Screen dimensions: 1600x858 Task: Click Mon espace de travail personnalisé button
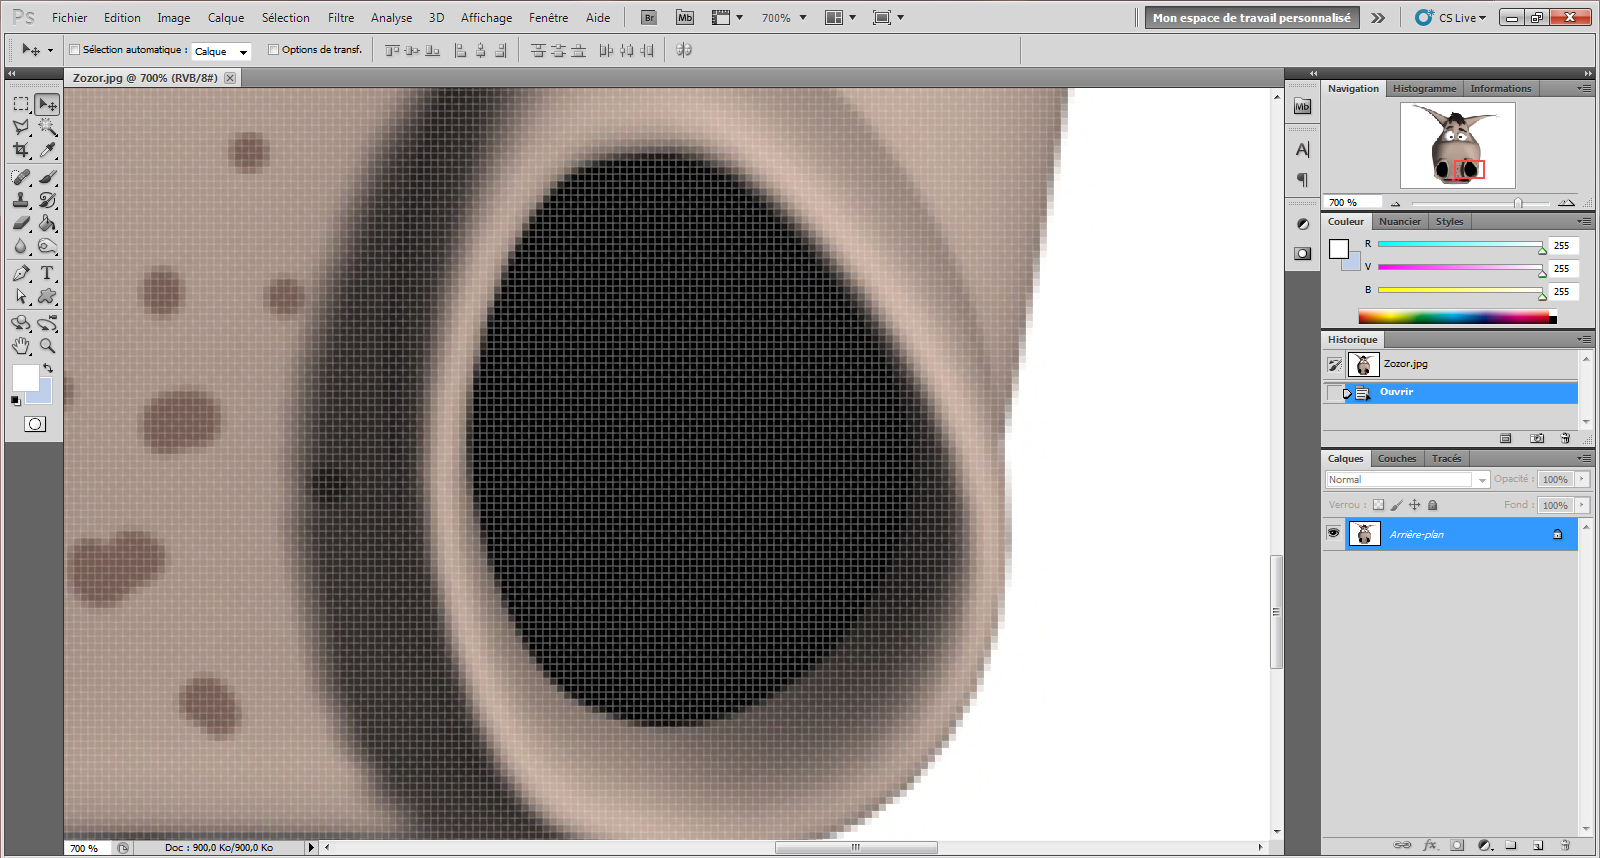(1251, 18)
